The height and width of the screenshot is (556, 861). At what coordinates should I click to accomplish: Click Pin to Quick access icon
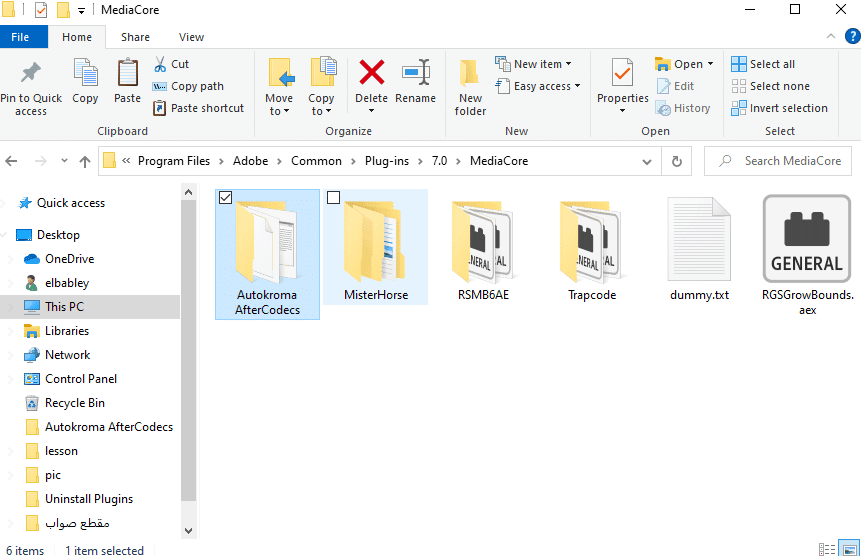point(31,72)
